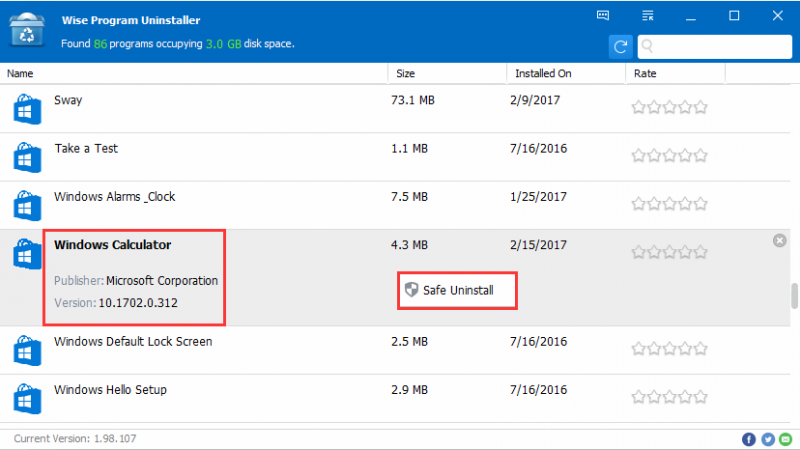The image size is (800, 450).
Task: Click the Windows Calculator app icon
Action: point(27,254)
